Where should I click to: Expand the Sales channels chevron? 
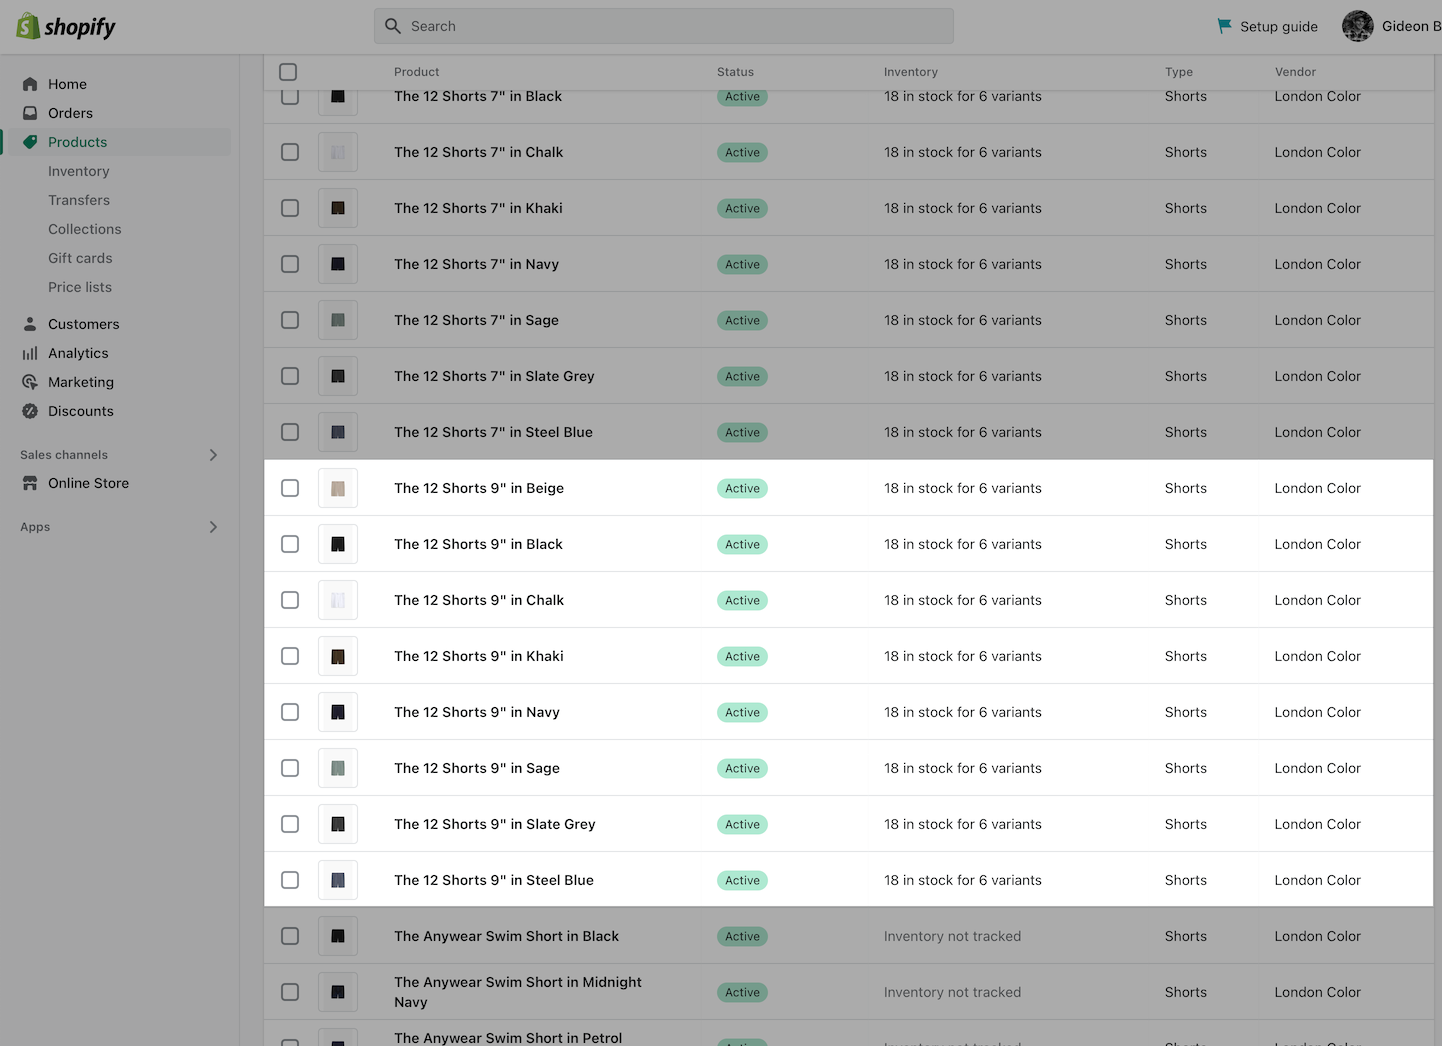[213, 455]
